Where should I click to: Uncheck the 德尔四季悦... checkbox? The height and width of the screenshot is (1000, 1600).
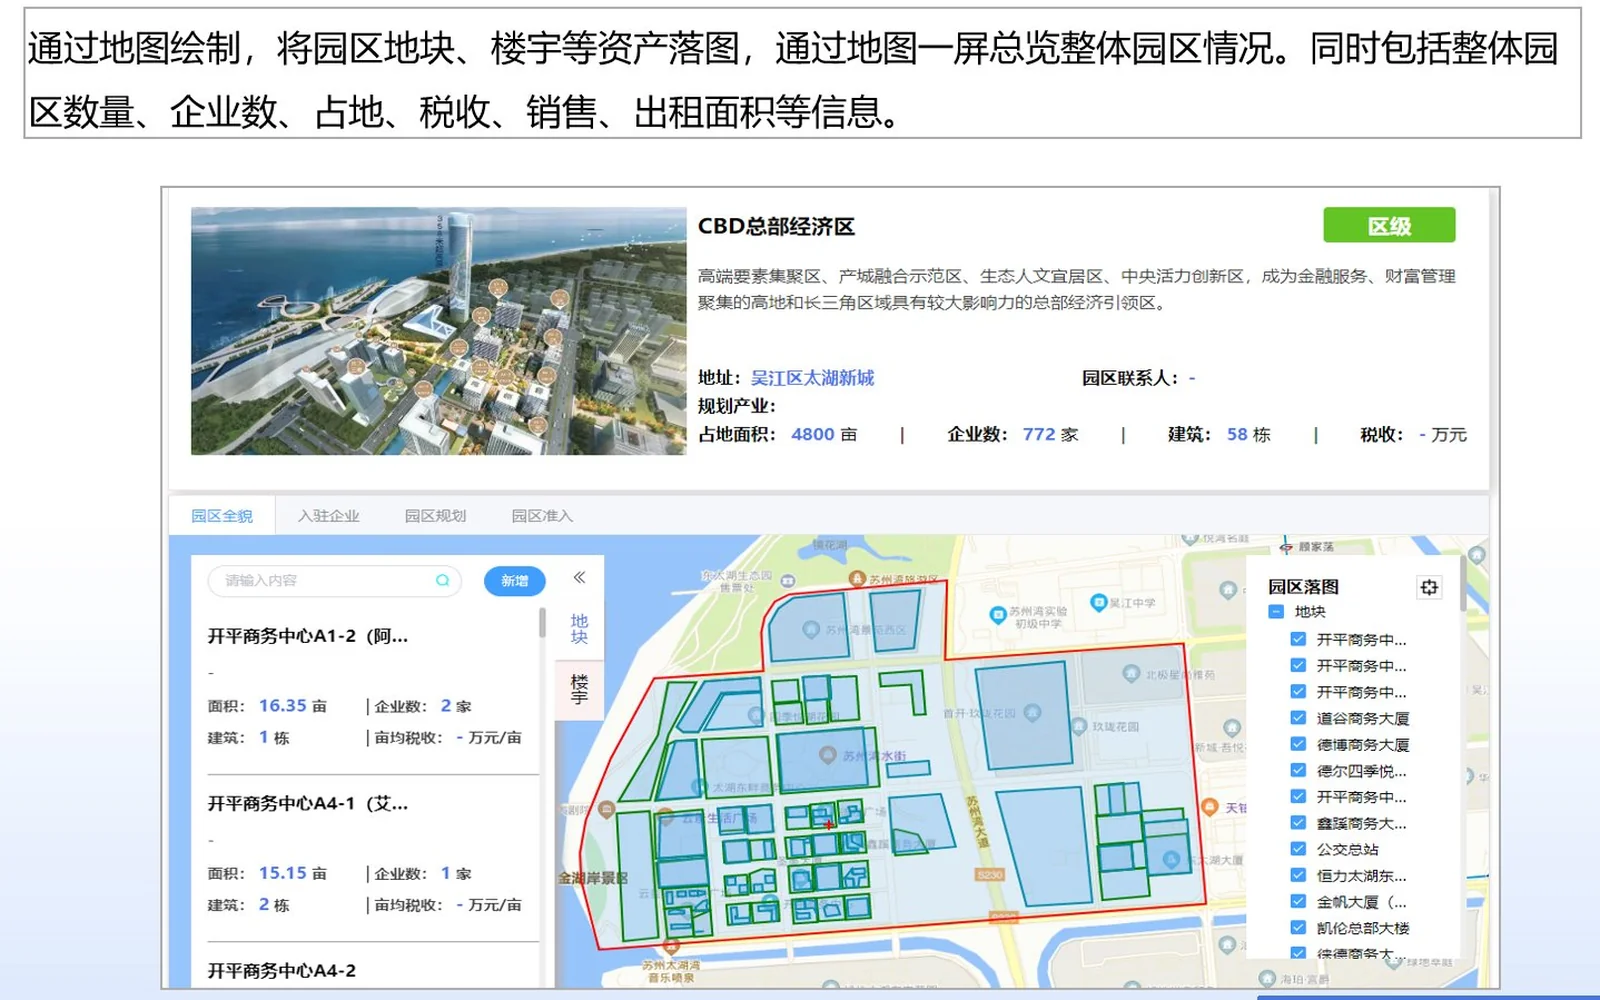click(x=1298, y=770)
